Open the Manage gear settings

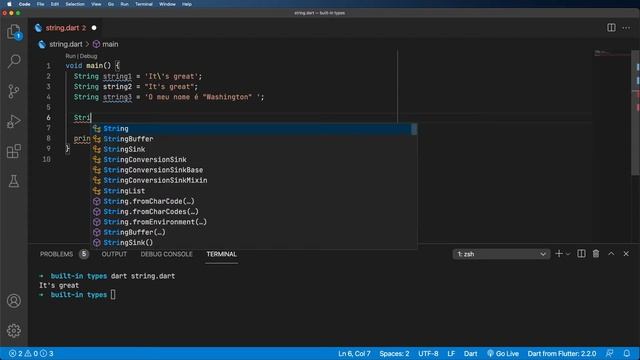click(x=14, y=330)
